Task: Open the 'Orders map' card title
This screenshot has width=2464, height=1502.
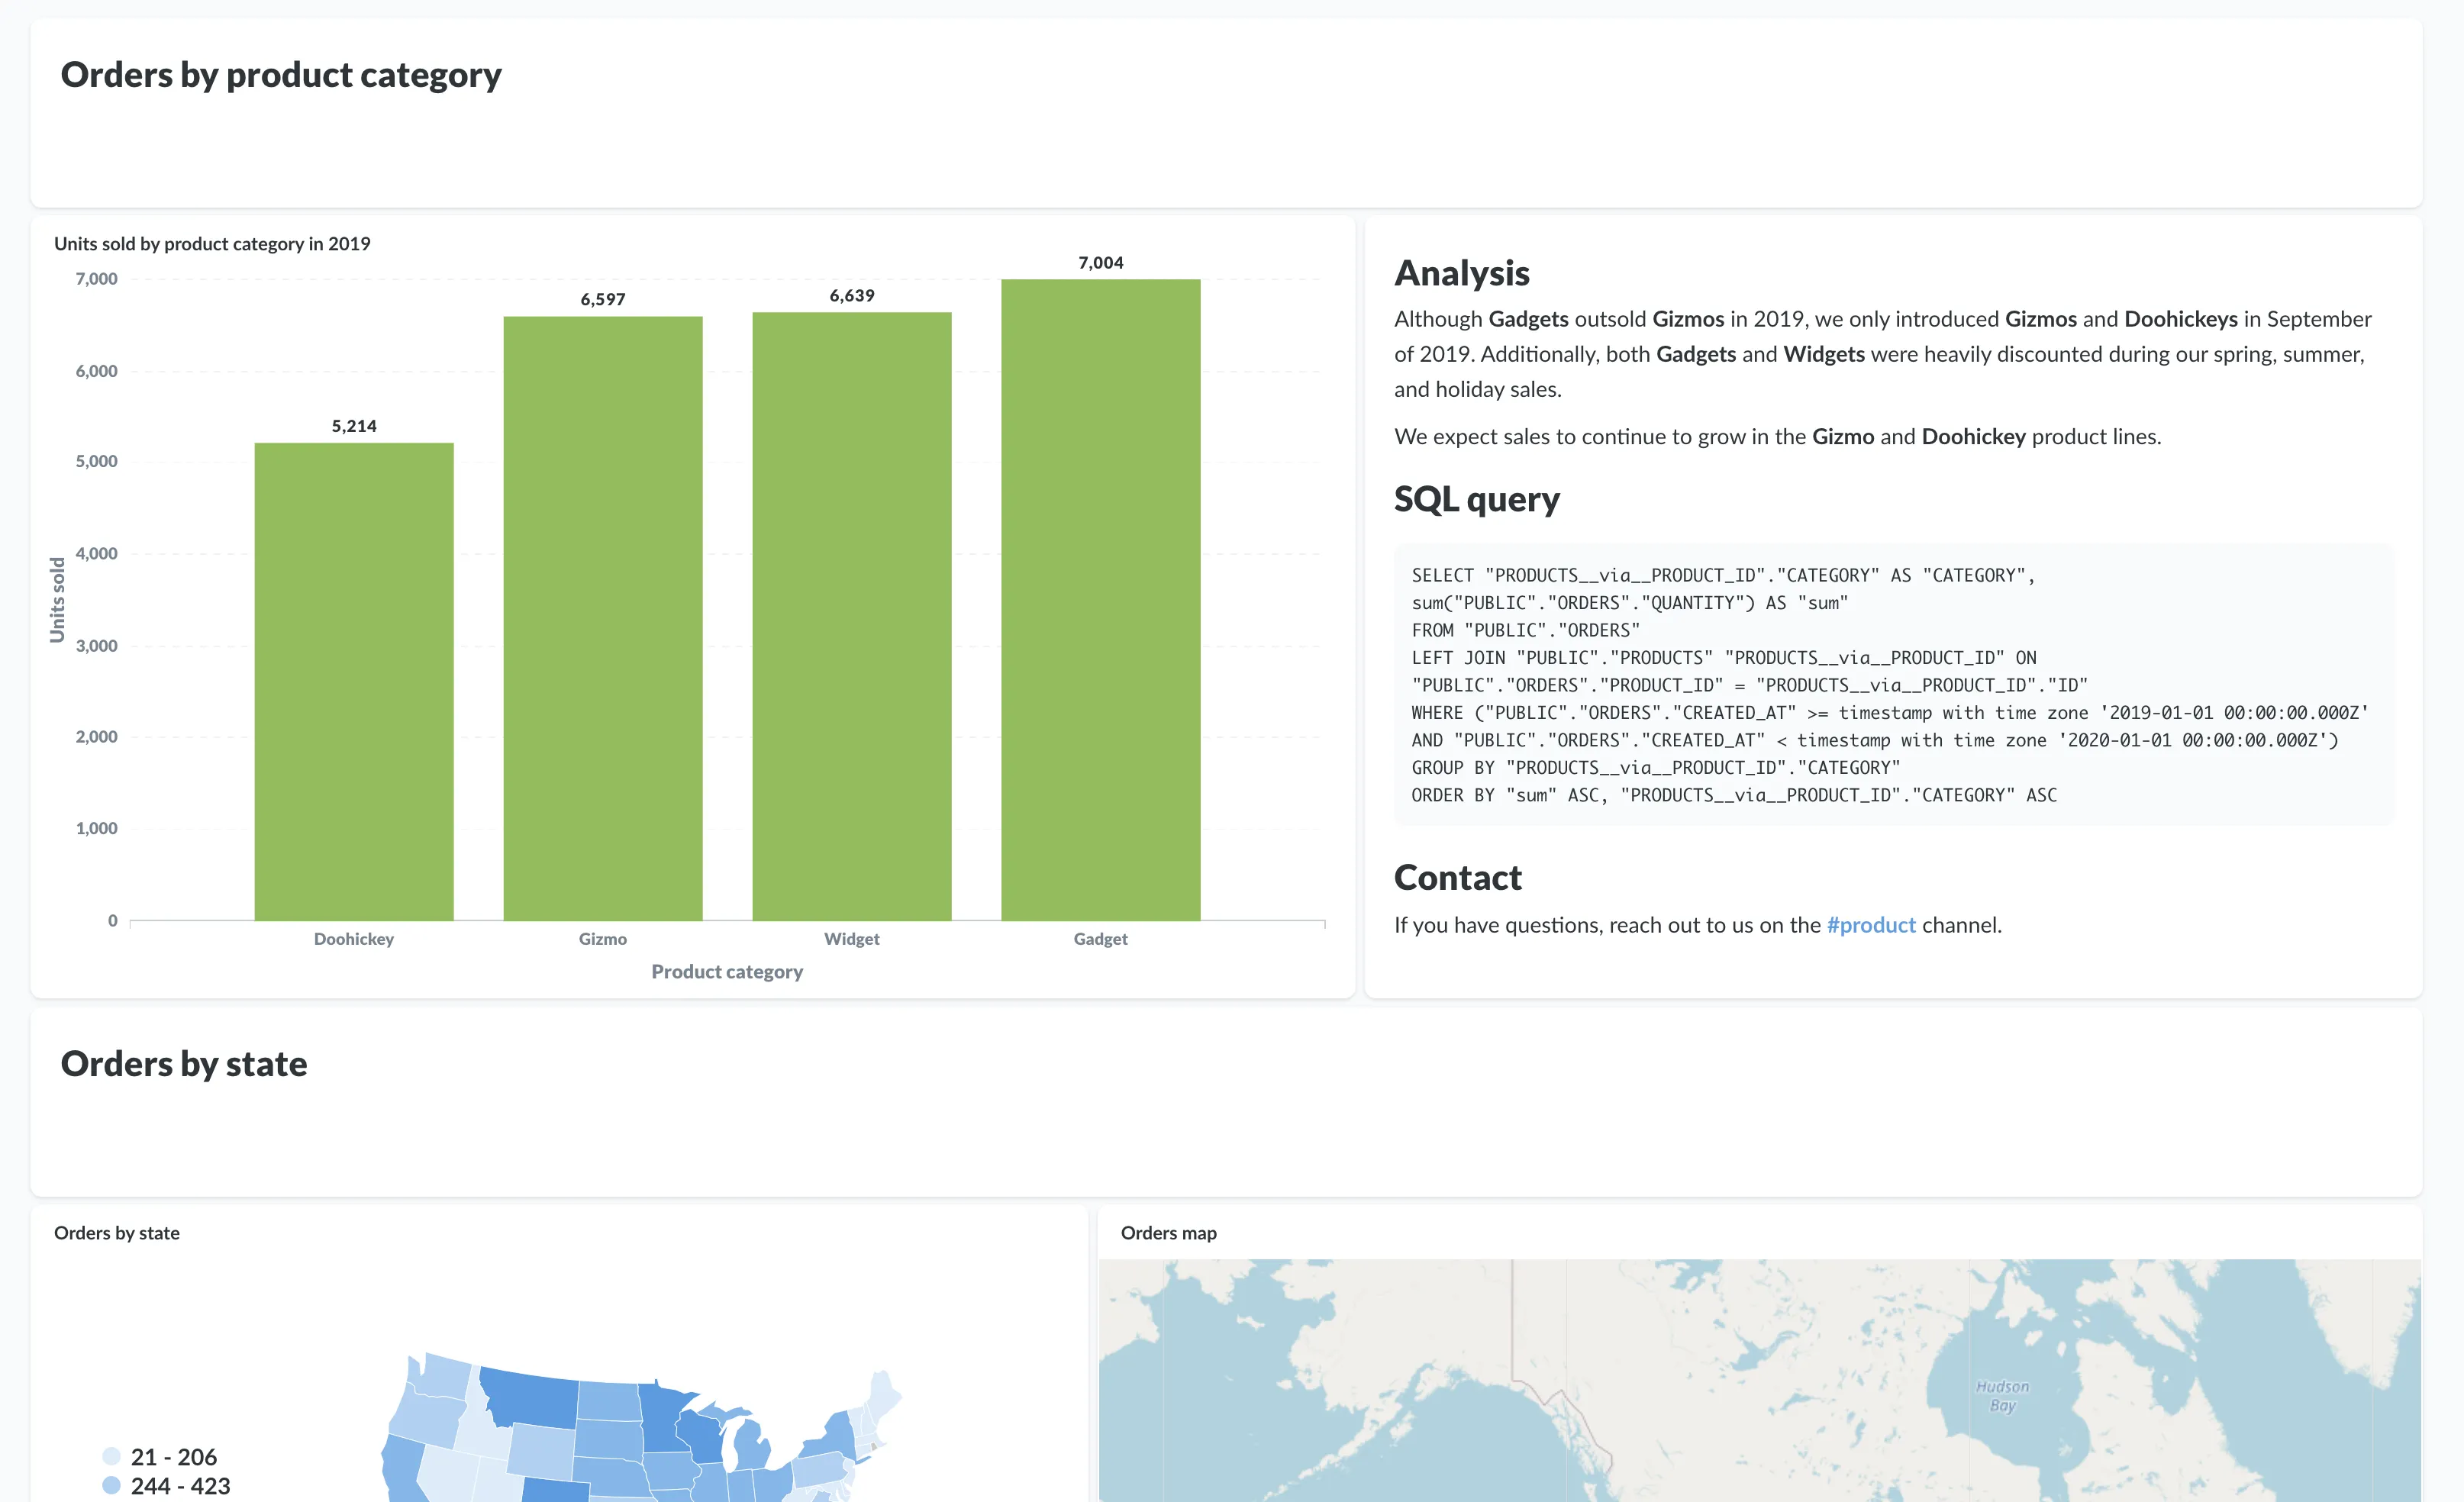Action: pyautogui.click(x=1169, y=1233)
